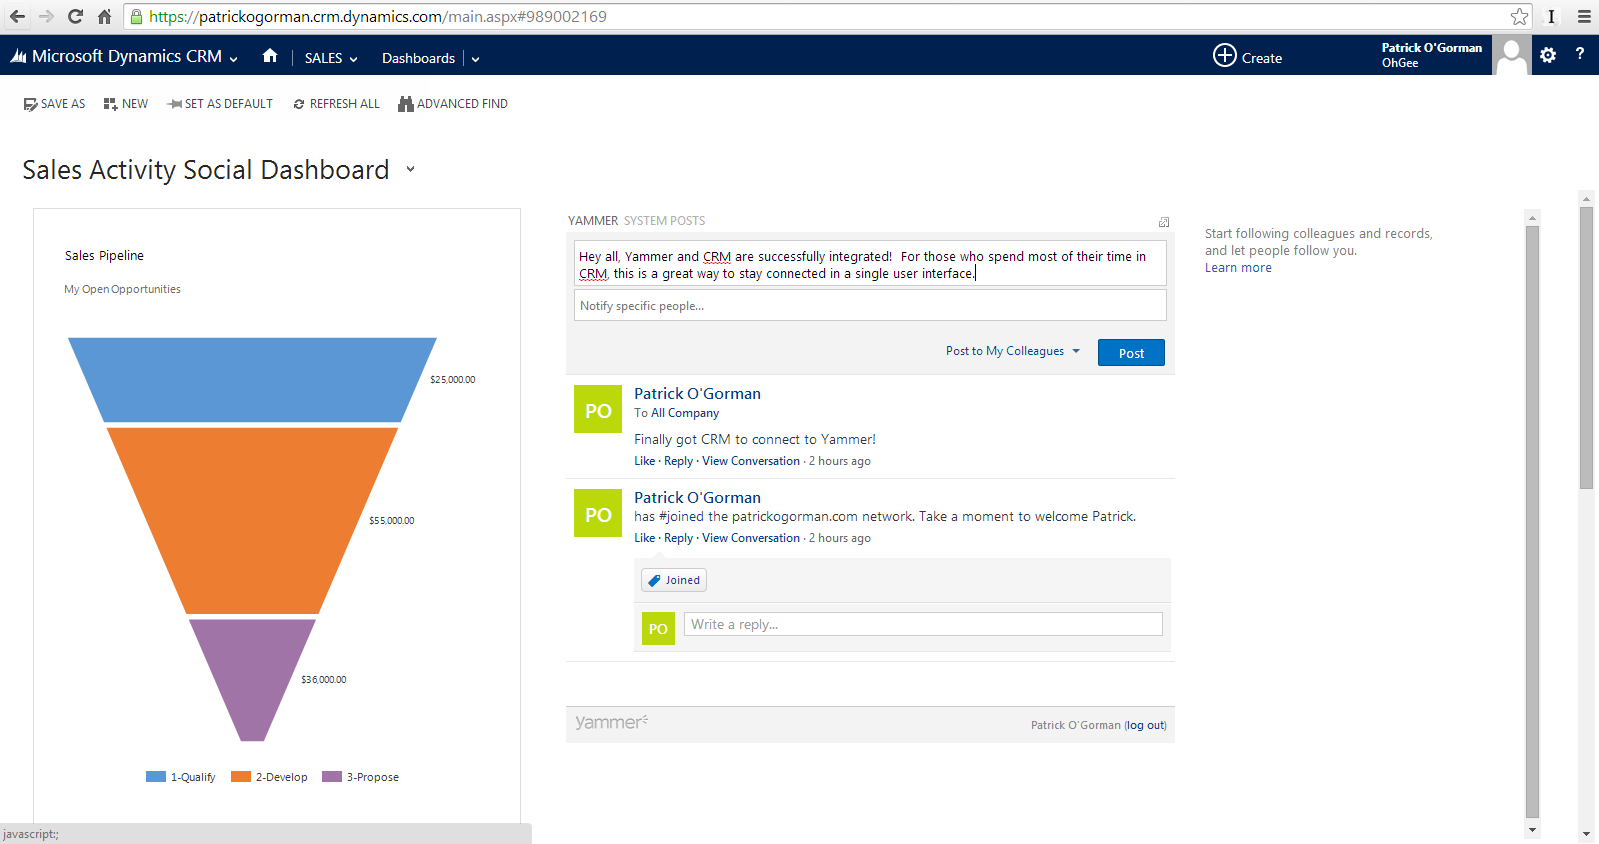Click the 1-Qualify legend color swatch

point(156,777)
